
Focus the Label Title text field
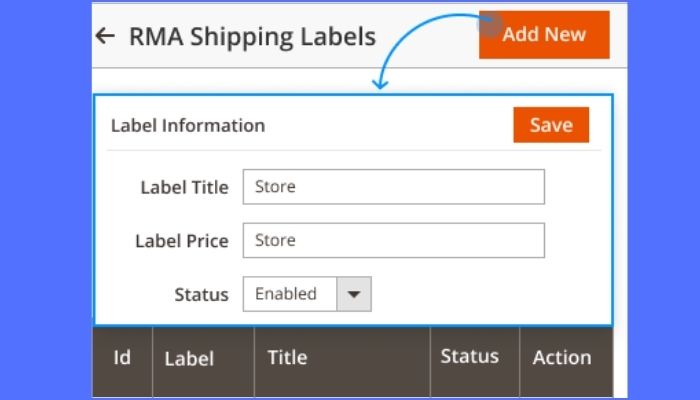393,187
